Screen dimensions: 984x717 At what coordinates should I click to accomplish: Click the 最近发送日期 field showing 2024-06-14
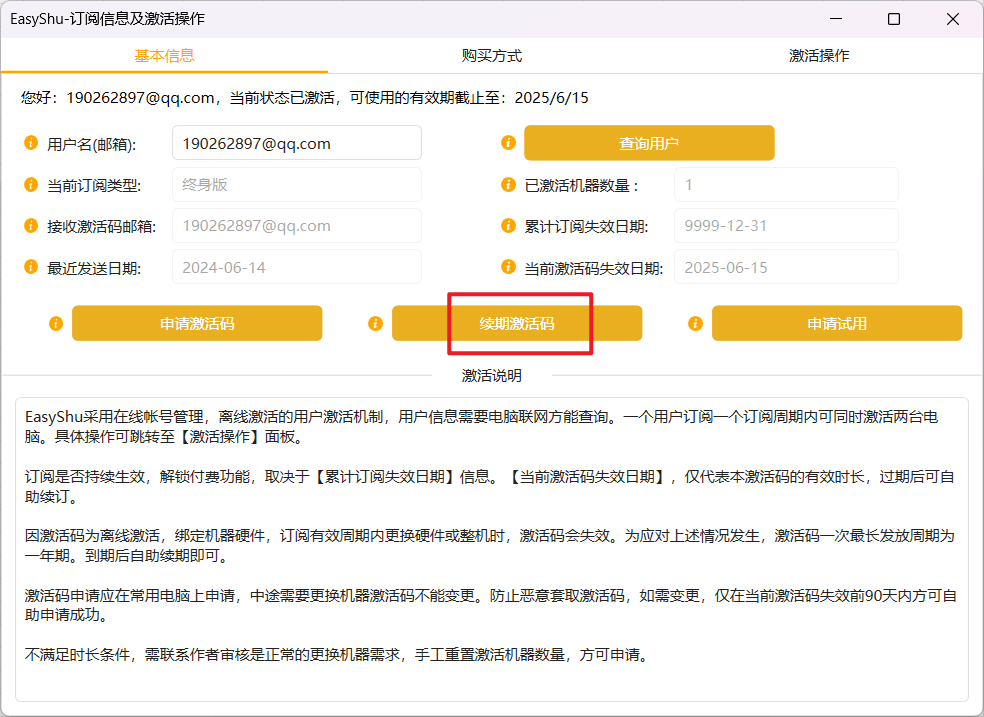tap(297, 267)
